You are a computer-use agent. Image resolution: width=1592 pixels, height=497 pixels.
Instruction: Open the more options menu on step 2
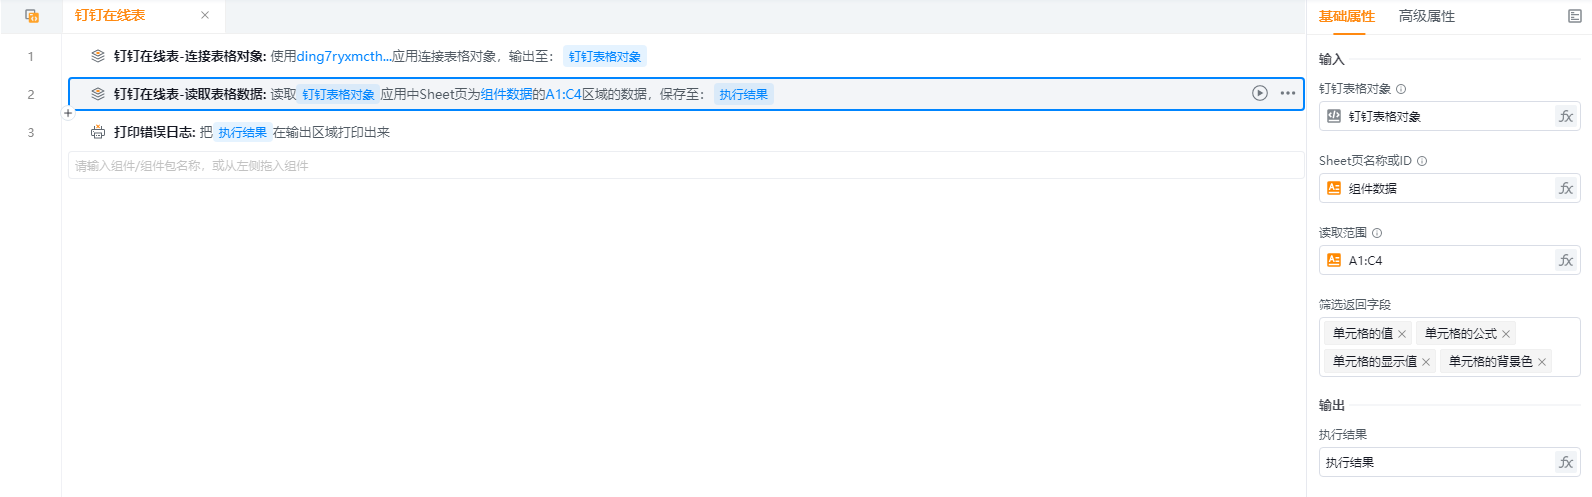1288,93
